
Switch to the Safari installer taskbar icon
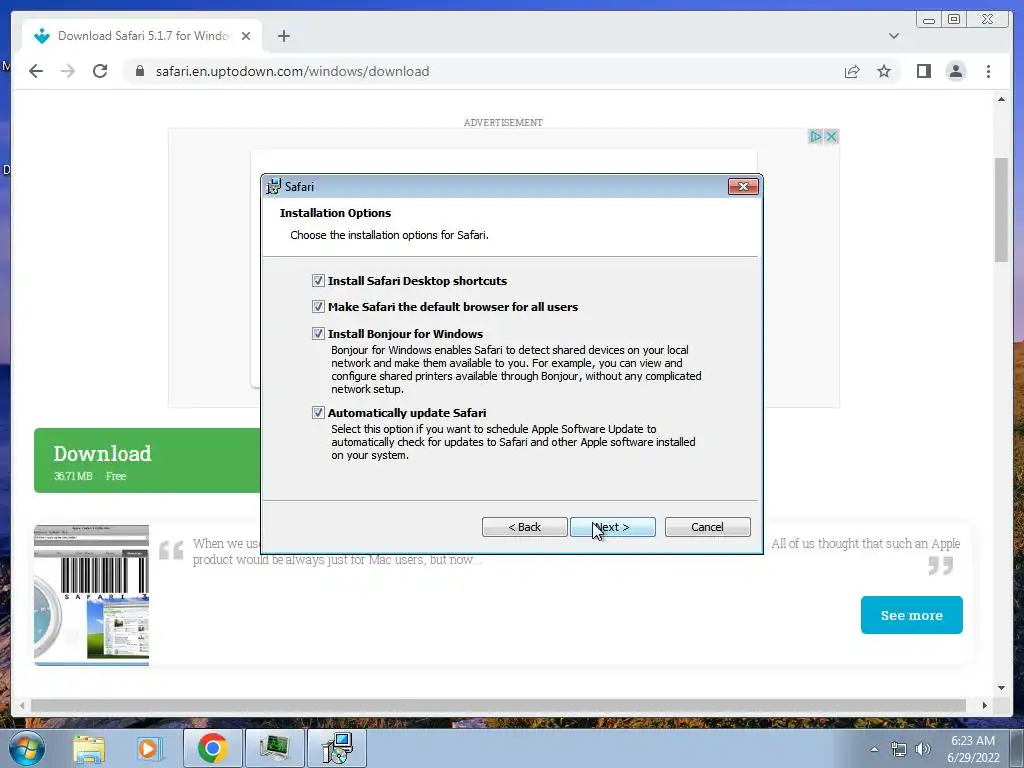(337, 748)
